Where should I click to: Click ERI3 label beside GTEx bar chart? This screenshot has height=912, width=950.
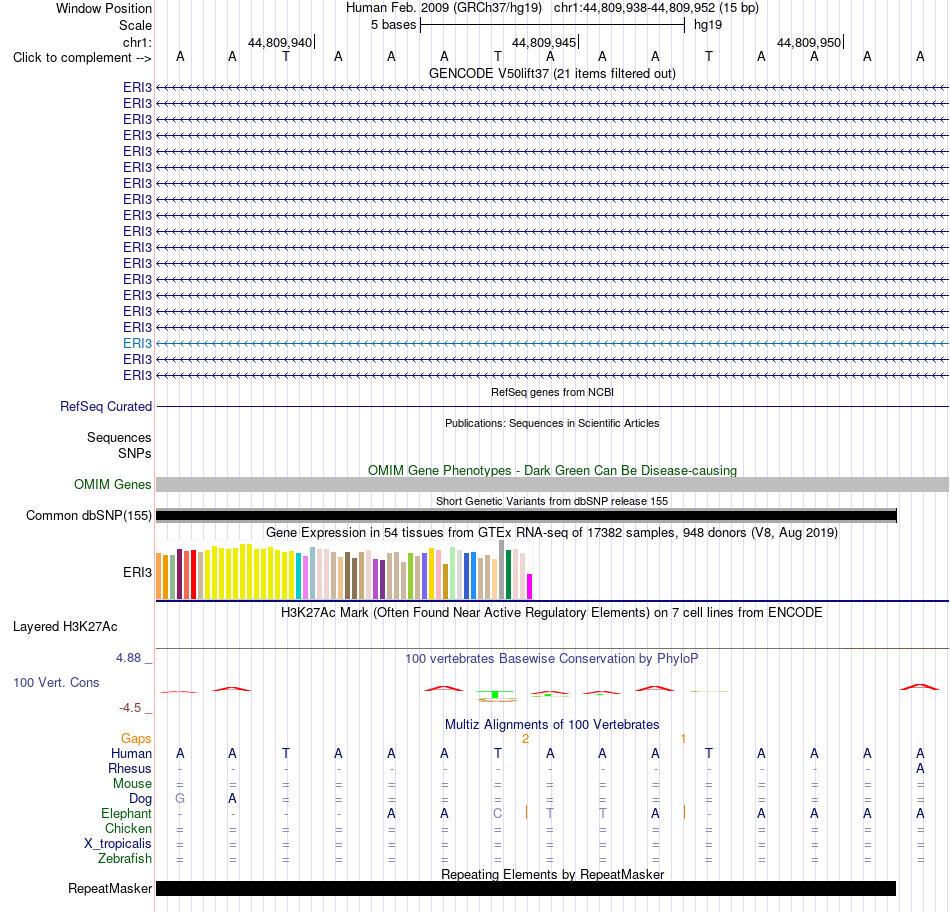[137, 572]
